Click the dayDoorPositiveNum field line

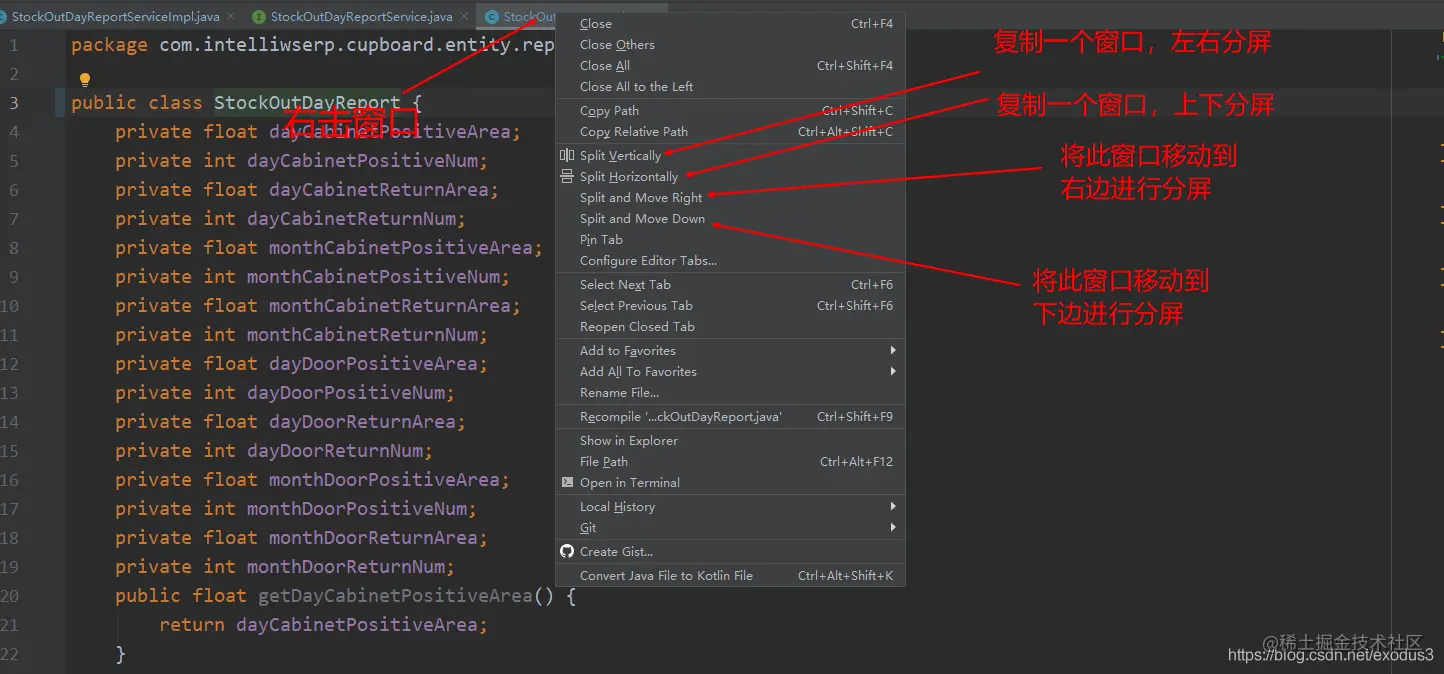pos(285,393)
